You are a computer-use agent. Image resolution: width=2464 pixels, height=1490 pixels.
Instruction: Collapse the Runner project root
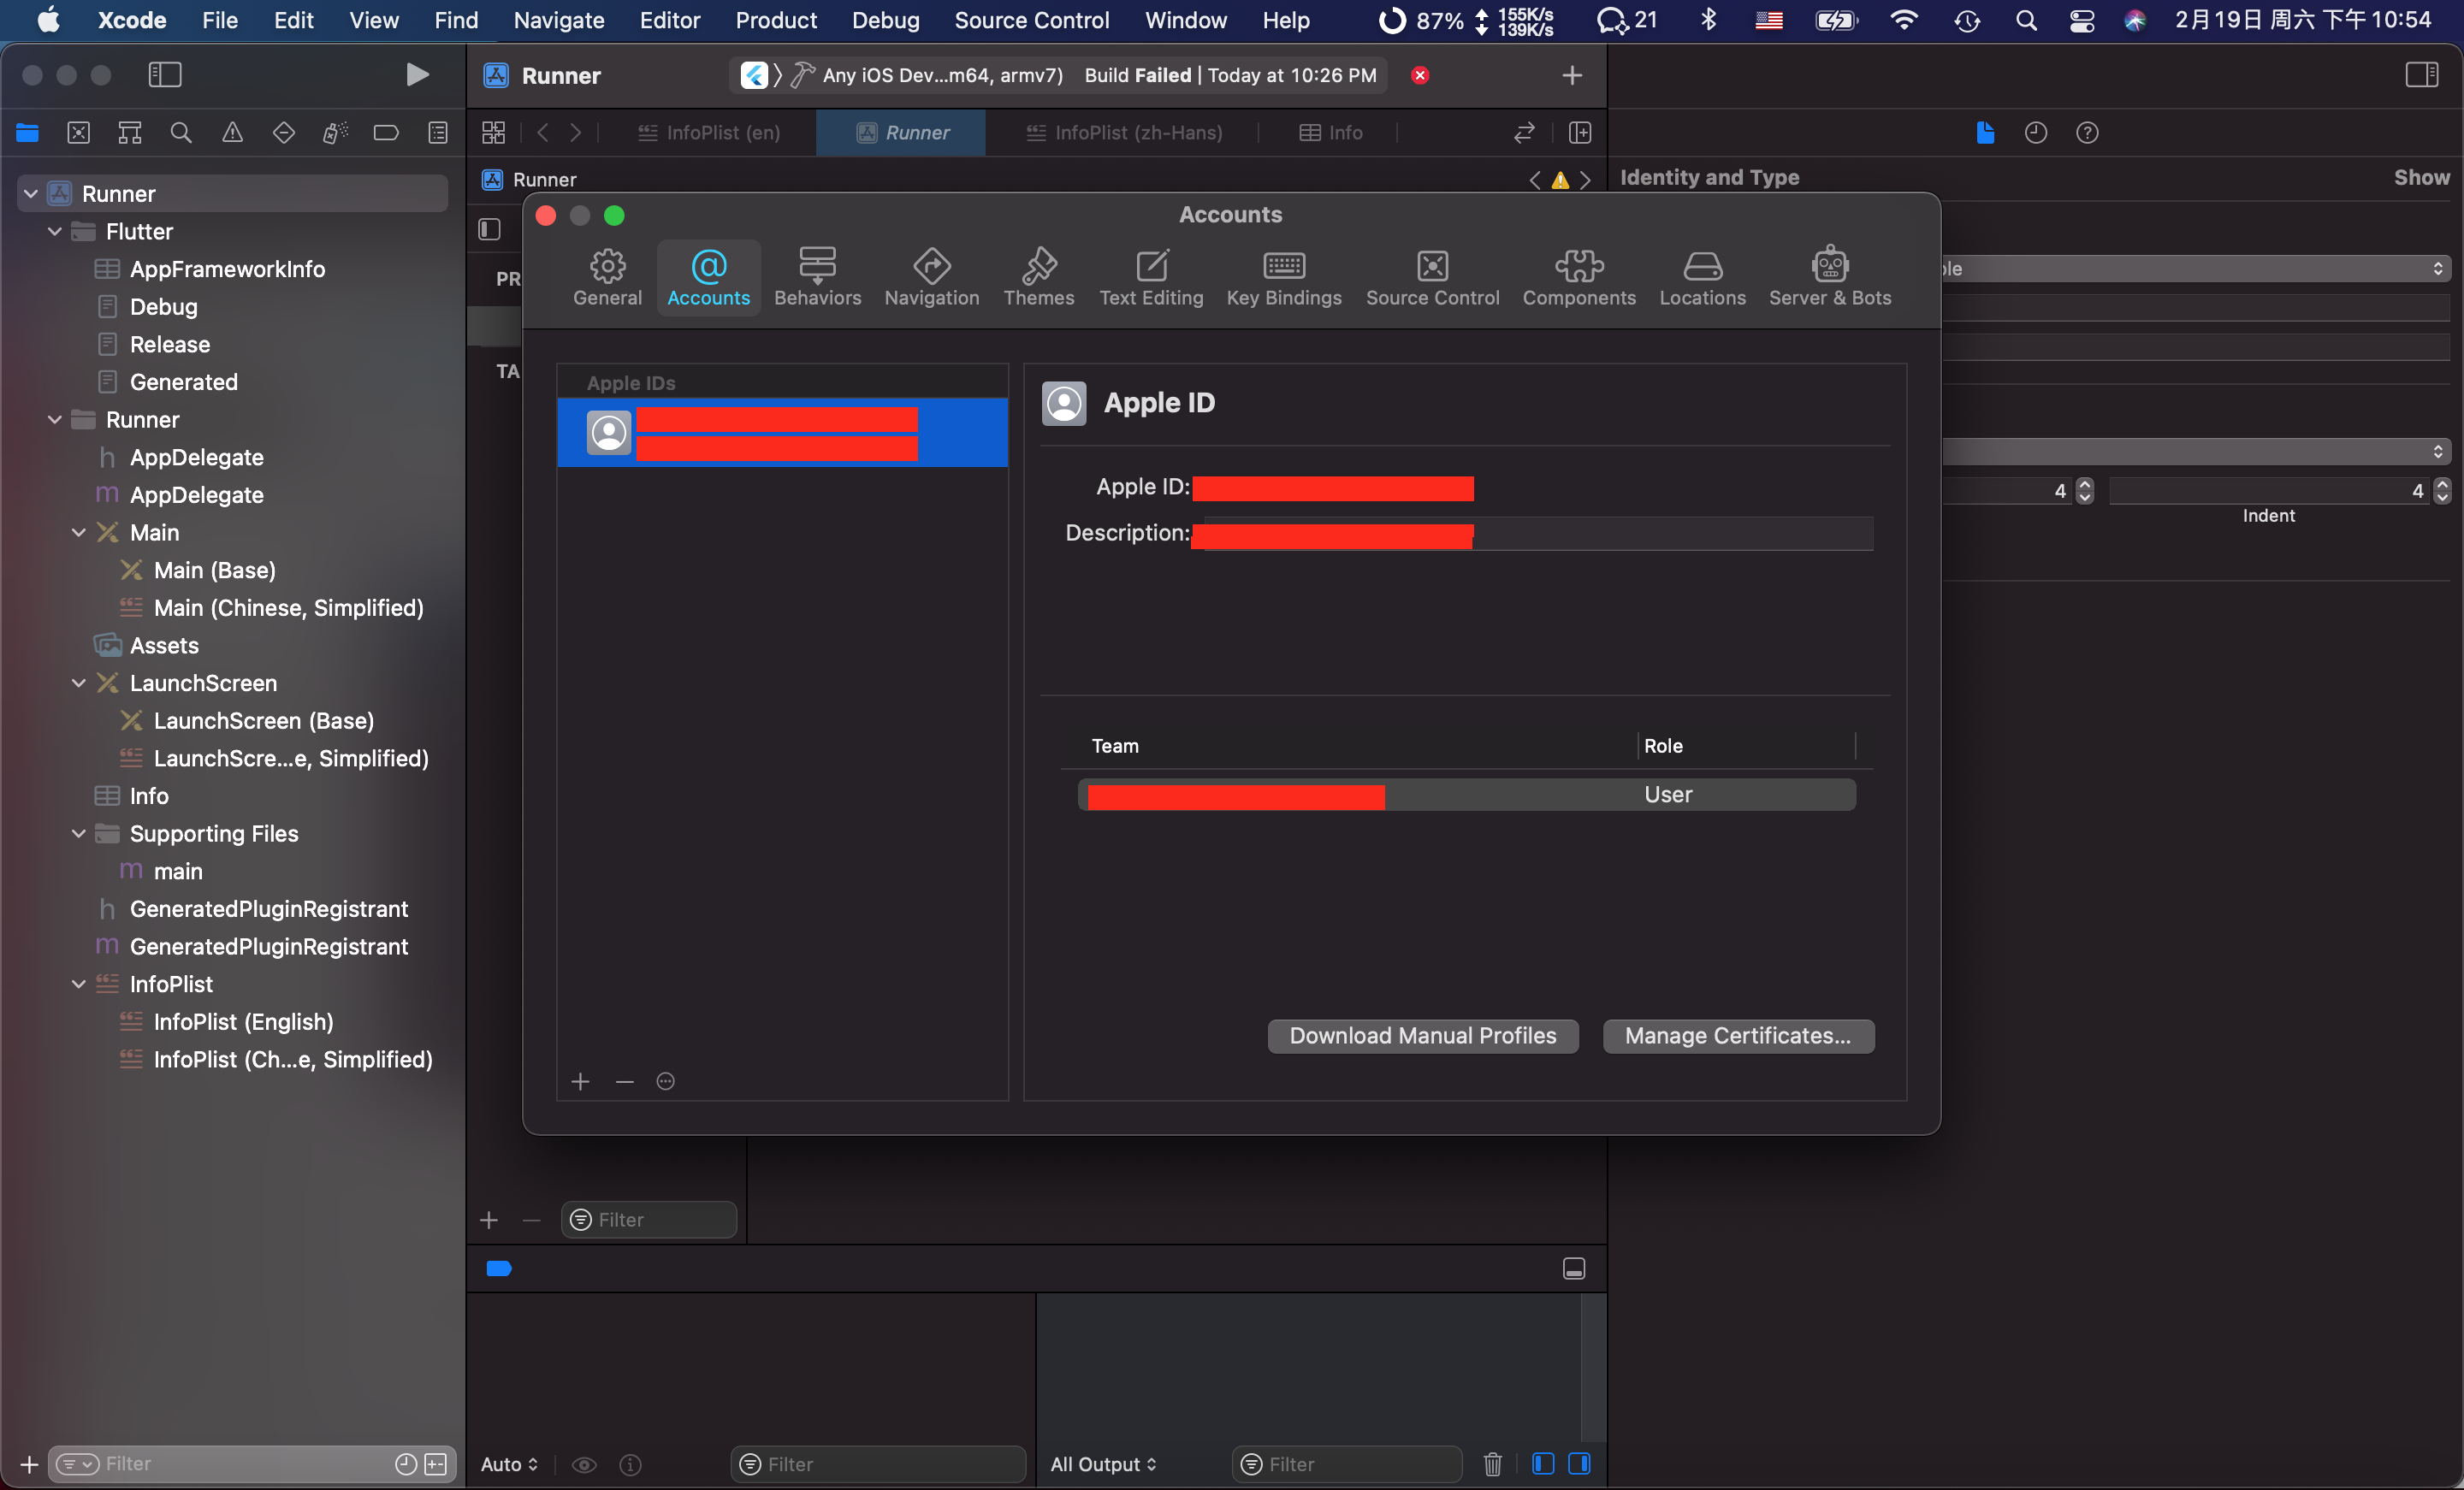[x=31, y=193]
